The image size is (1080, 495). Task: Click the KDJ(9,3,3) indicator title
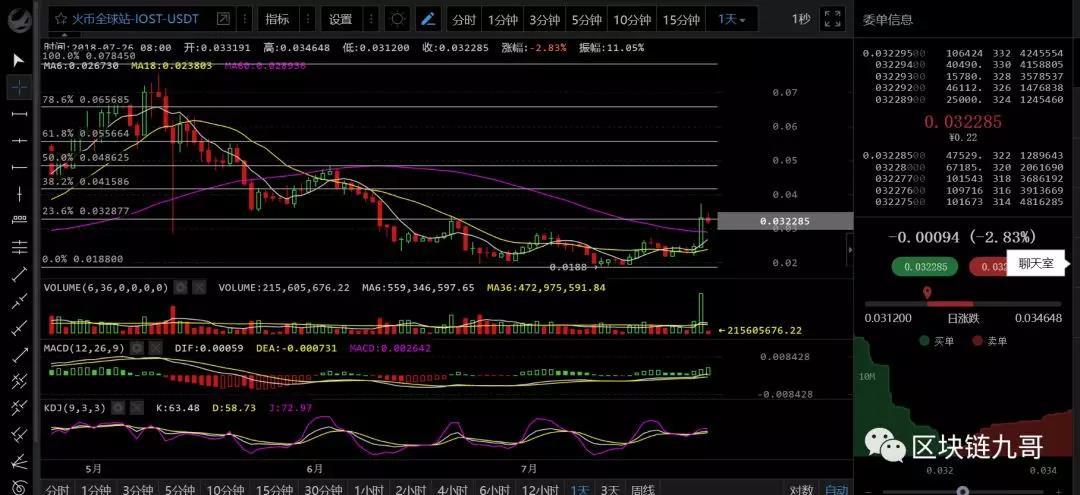(x=75, y=408)
